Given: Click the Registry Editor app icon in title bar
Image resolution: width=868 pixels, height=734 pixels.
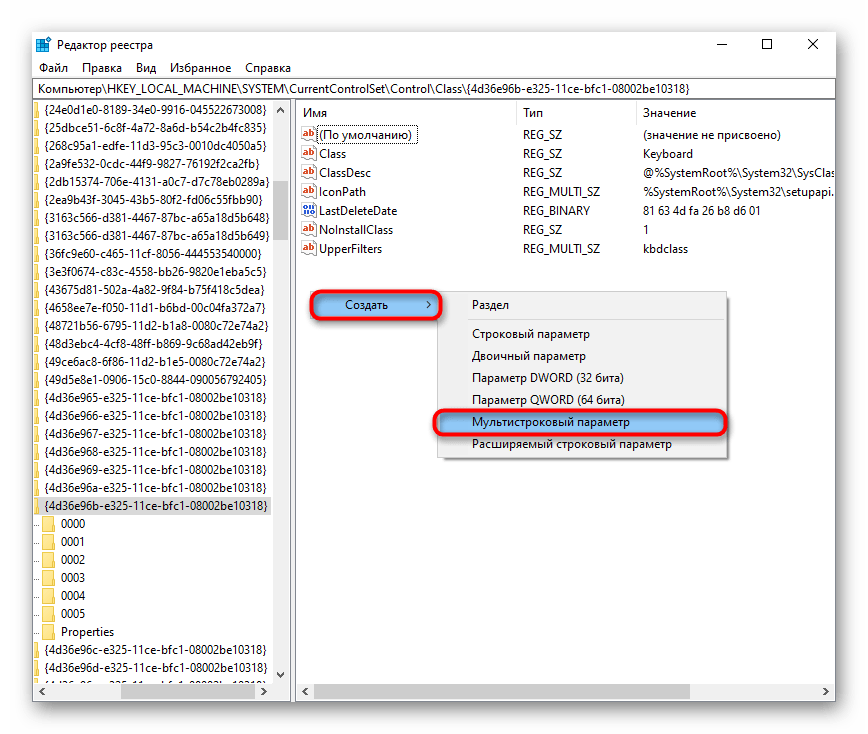Looking at the screenshot, I should click(x=44, y=45).
